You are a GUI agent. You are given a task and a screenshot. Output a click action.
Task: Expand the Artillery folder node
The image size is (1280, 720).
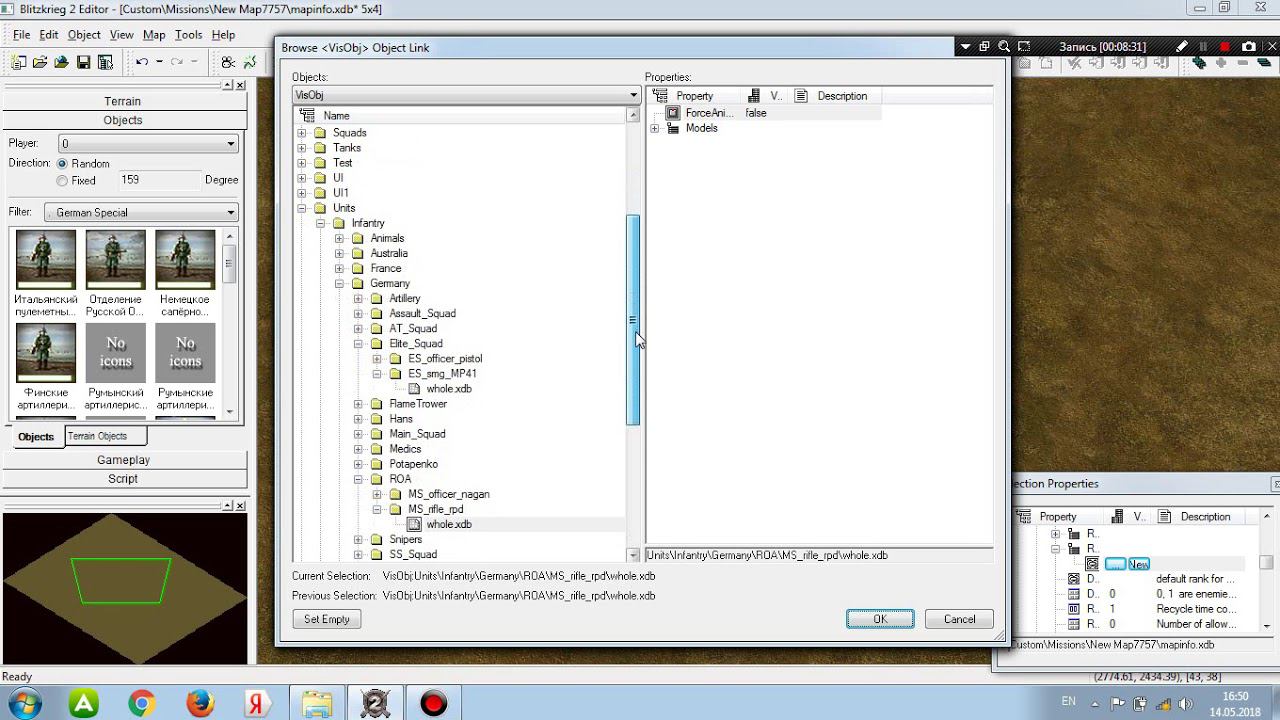coord(358,299)
